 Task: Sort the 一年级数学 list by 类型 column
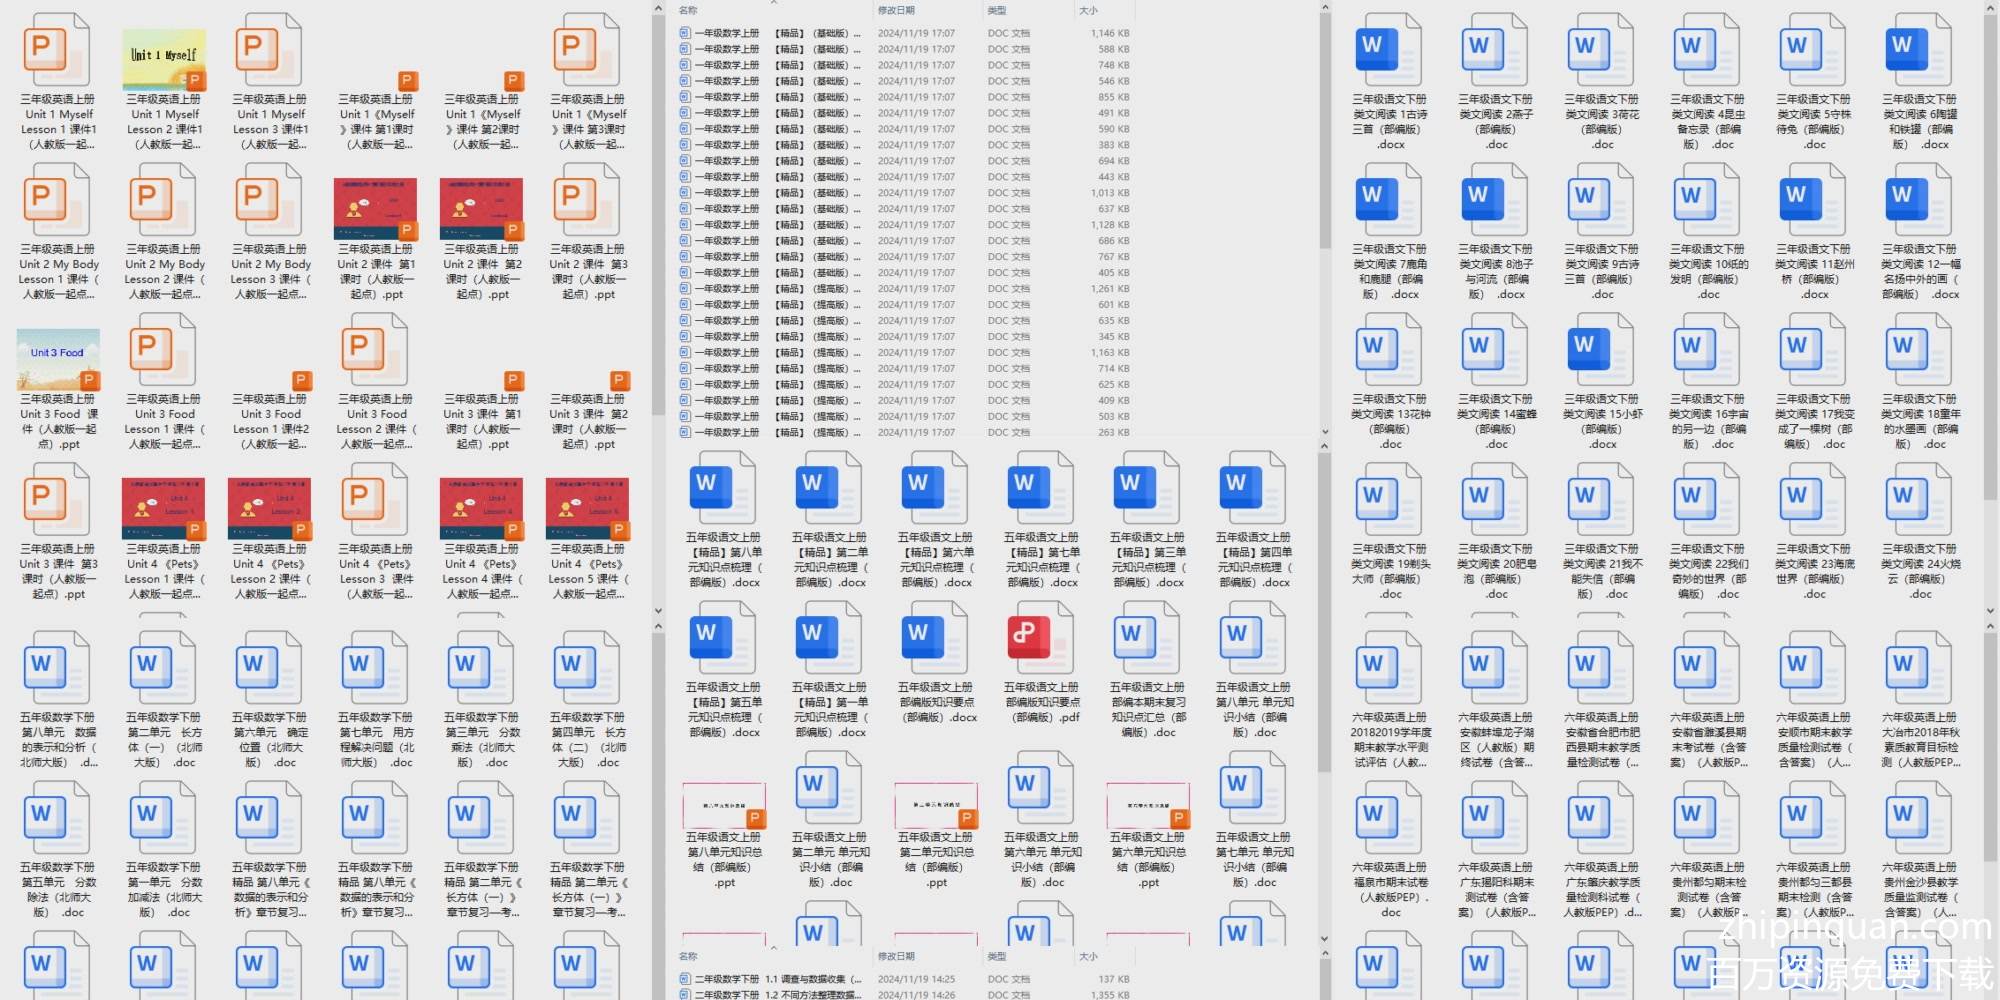pyautogui.click(x=997, y=10)
